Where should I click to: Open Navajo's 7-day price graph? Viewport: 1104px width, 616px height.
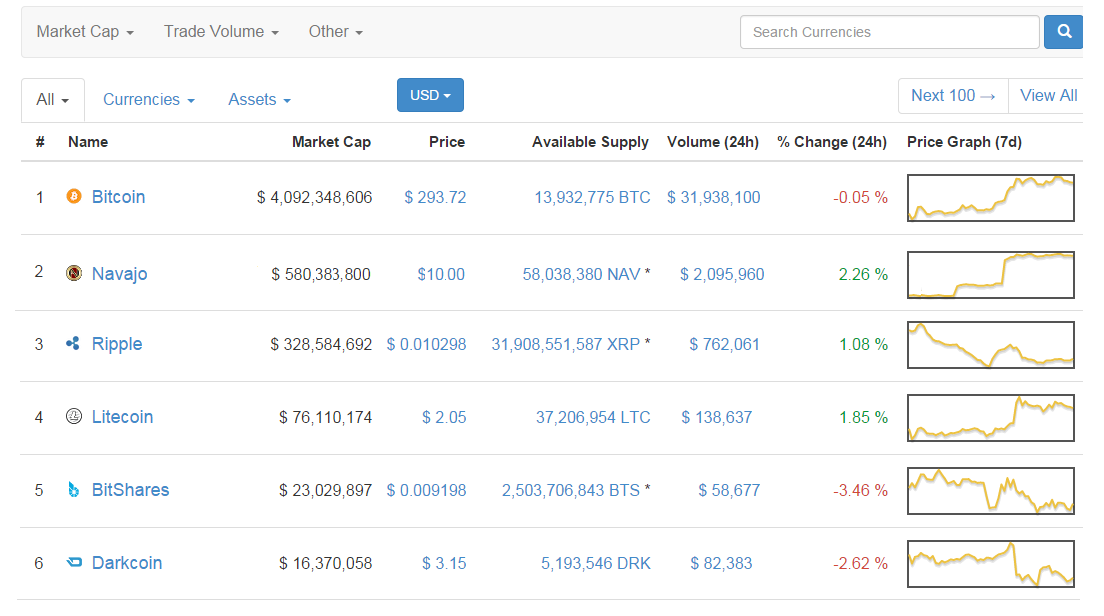click(x=991, y=275)
